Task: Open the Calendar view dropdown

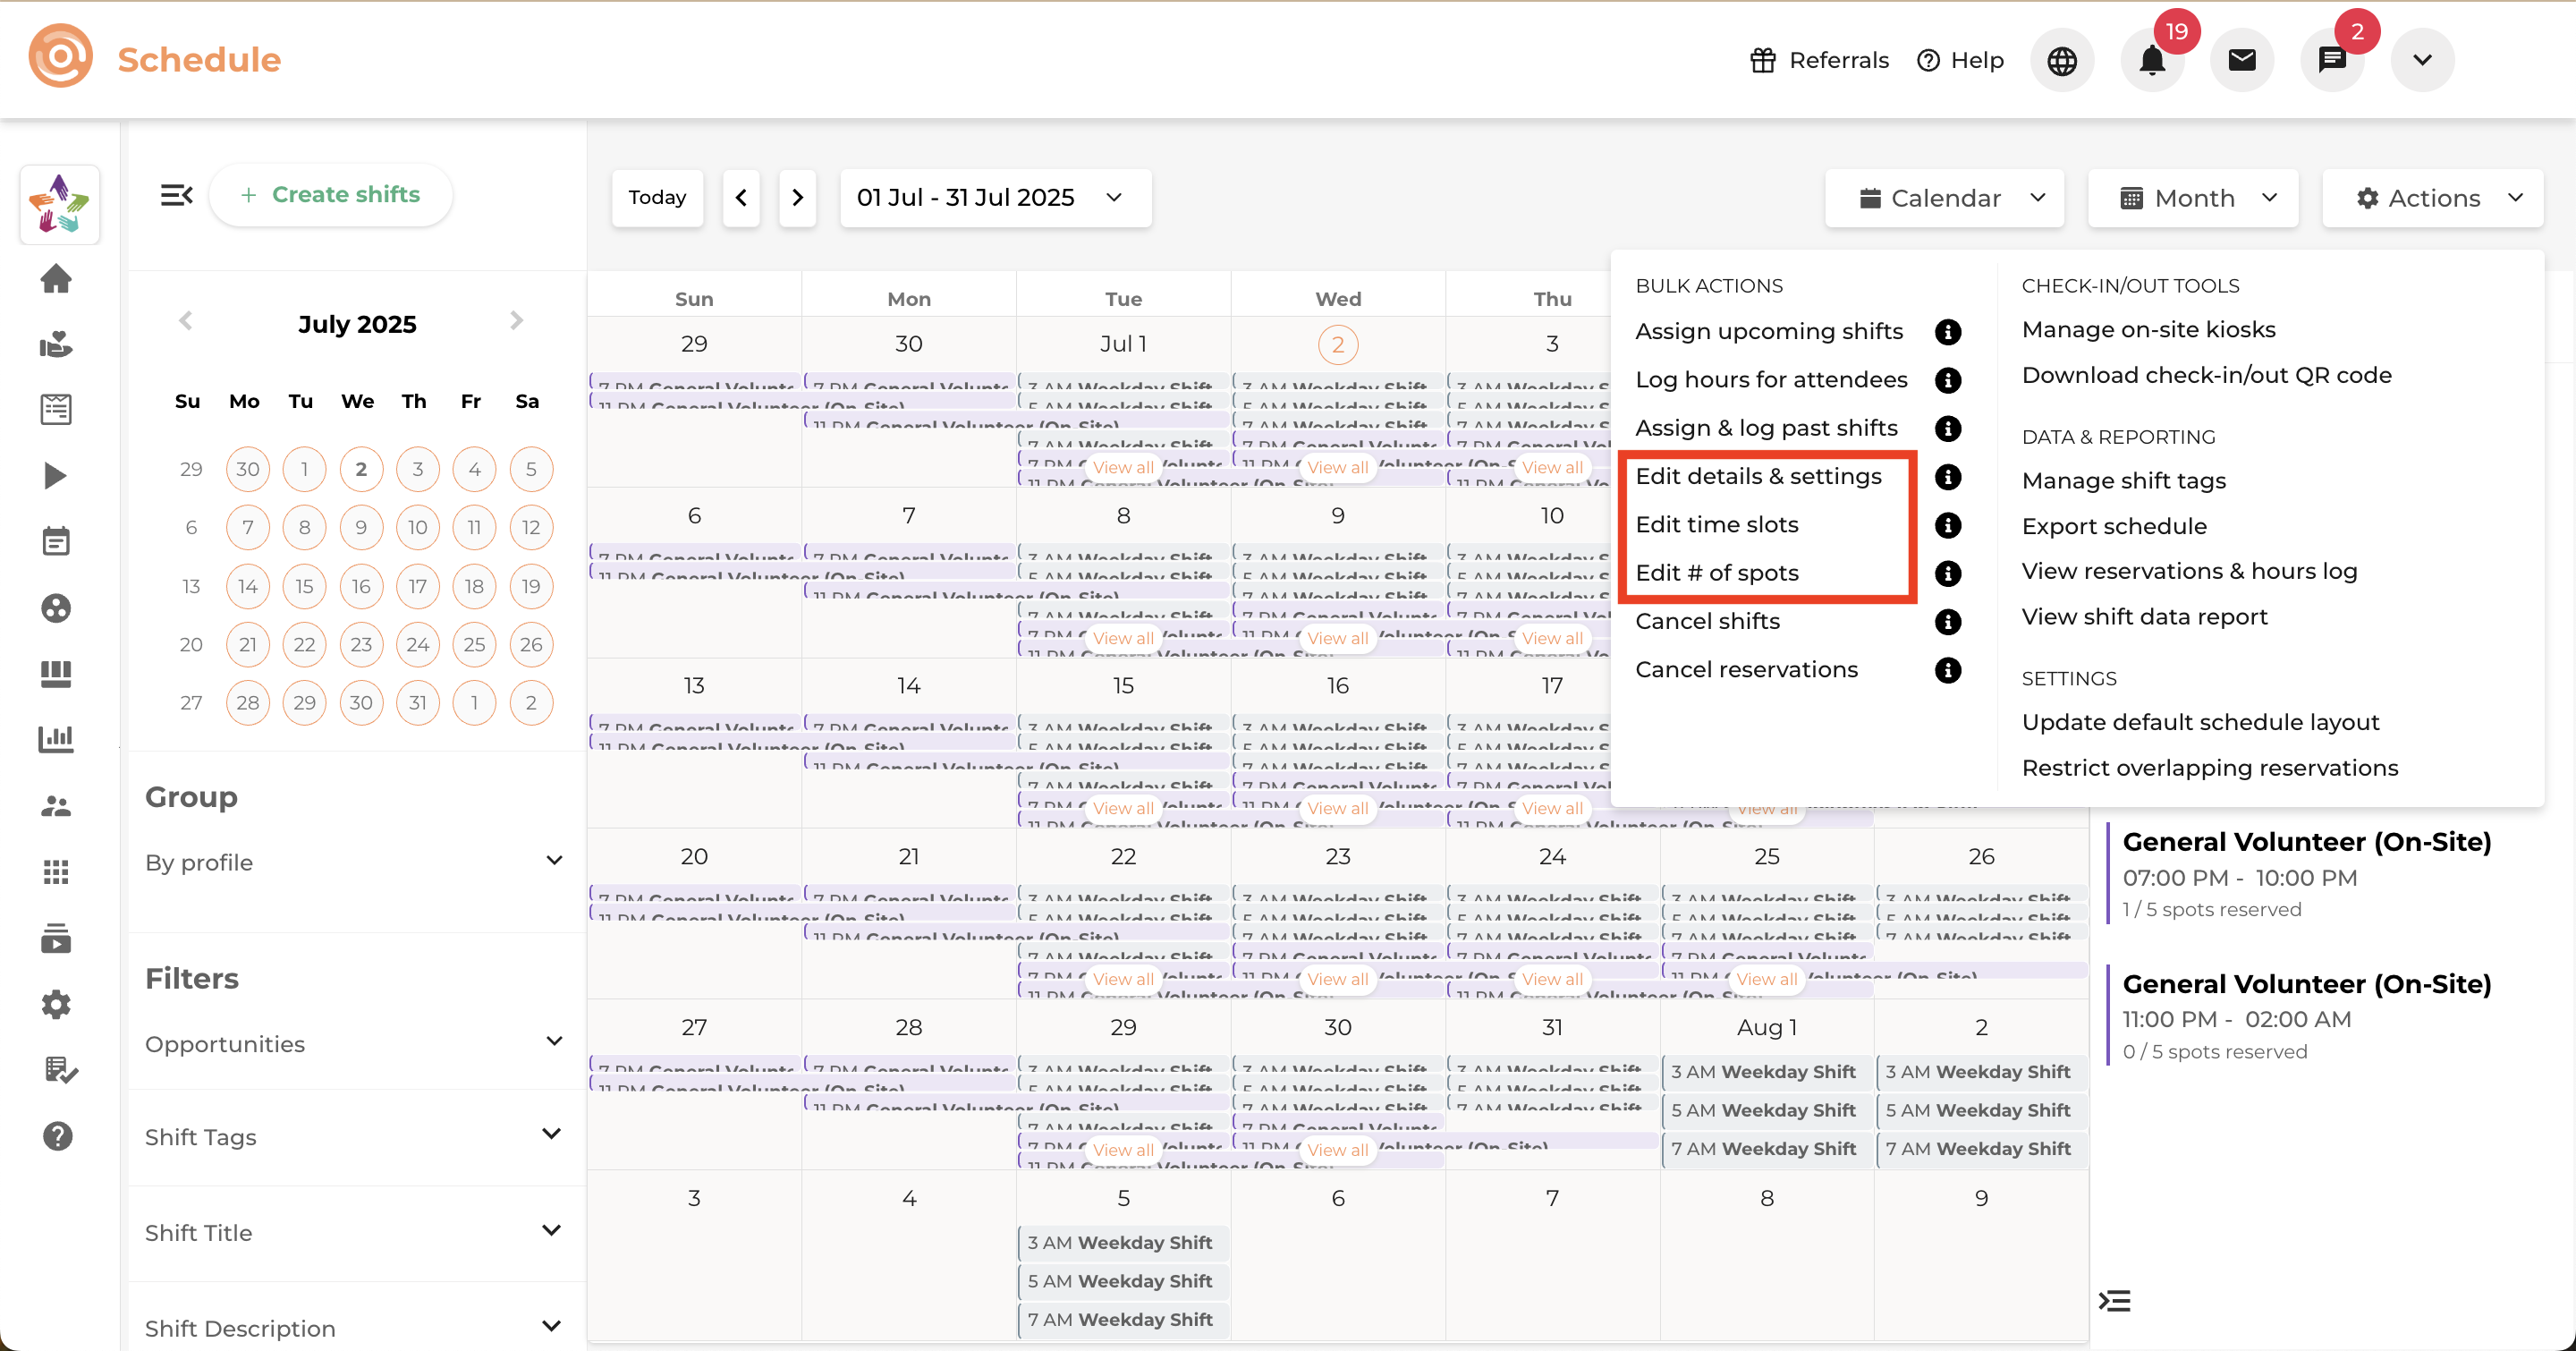Action: pos(1944,198)
